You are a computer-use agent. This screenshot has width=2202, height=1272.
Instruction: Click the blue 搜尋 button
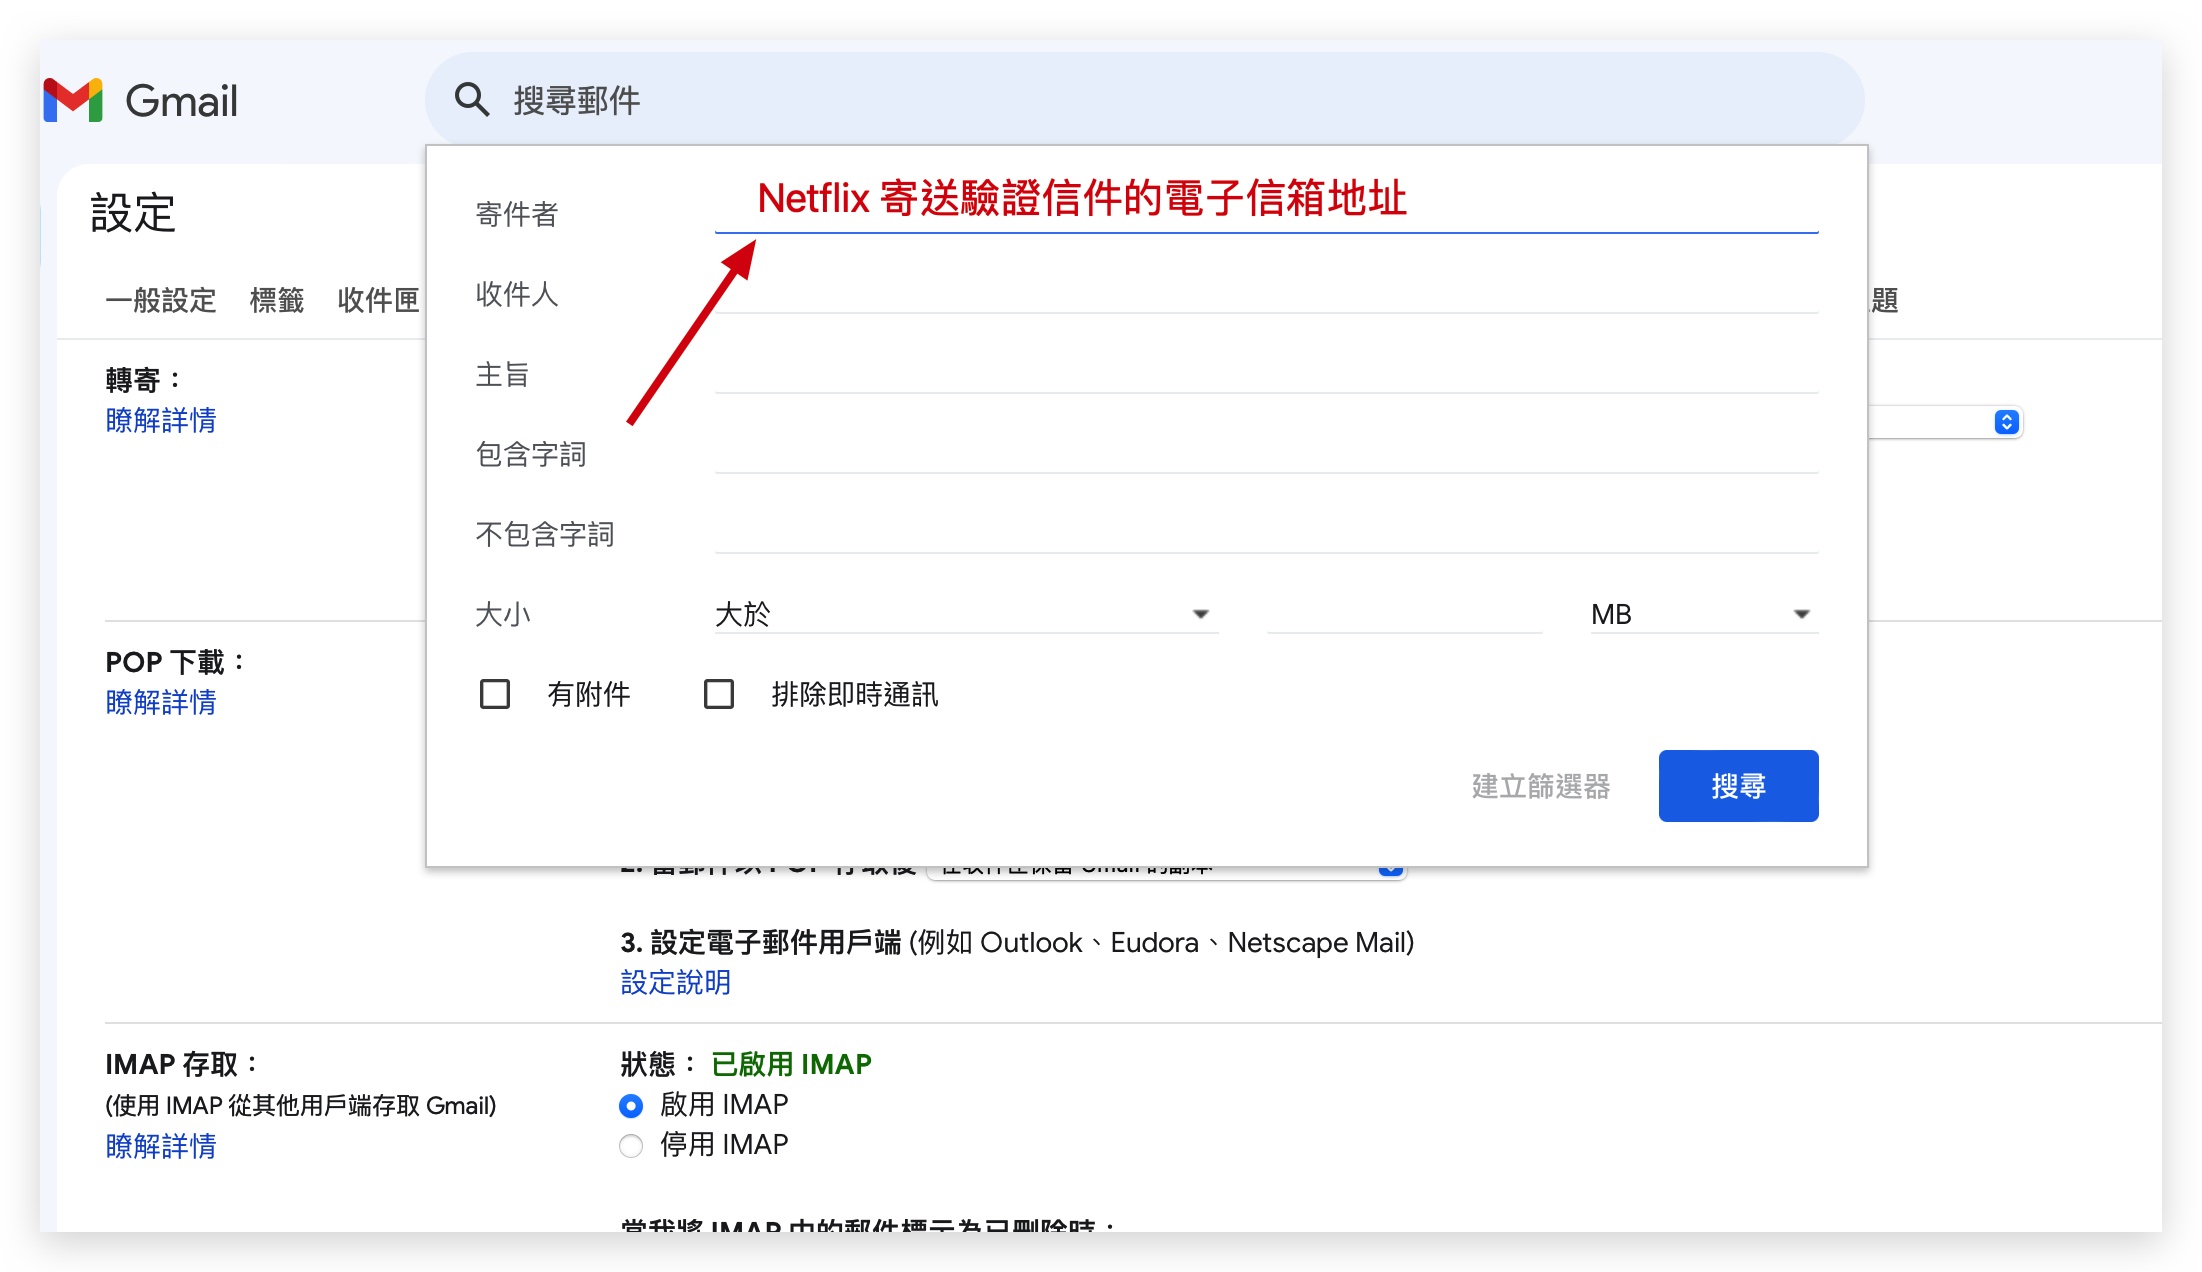coord(1738,786)
